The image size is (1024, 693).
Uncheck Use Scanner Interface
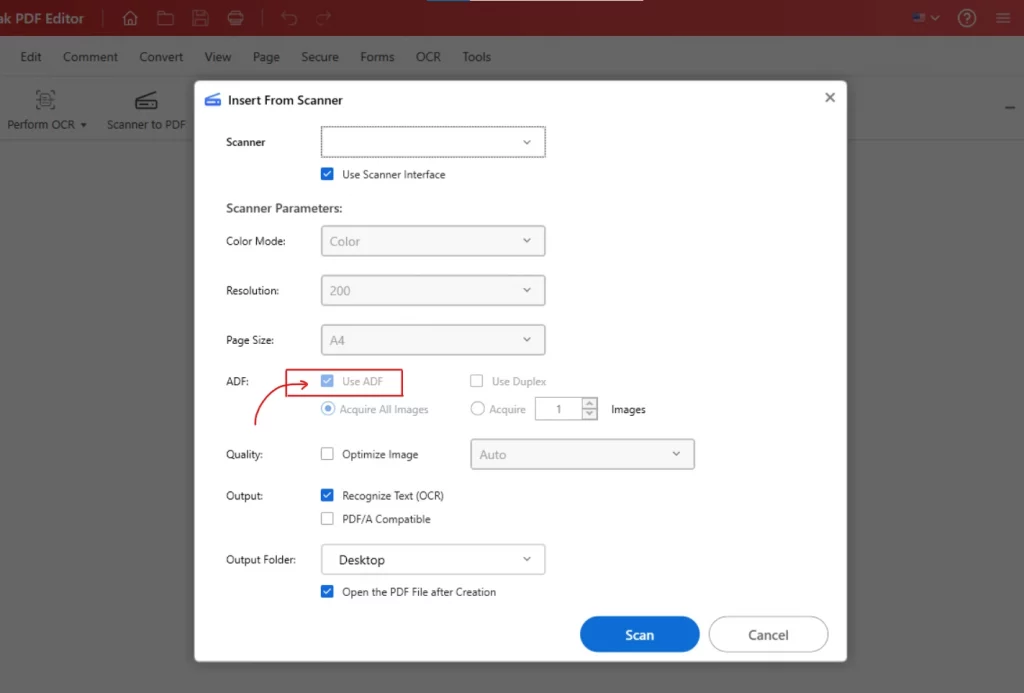tap(327, 174)
